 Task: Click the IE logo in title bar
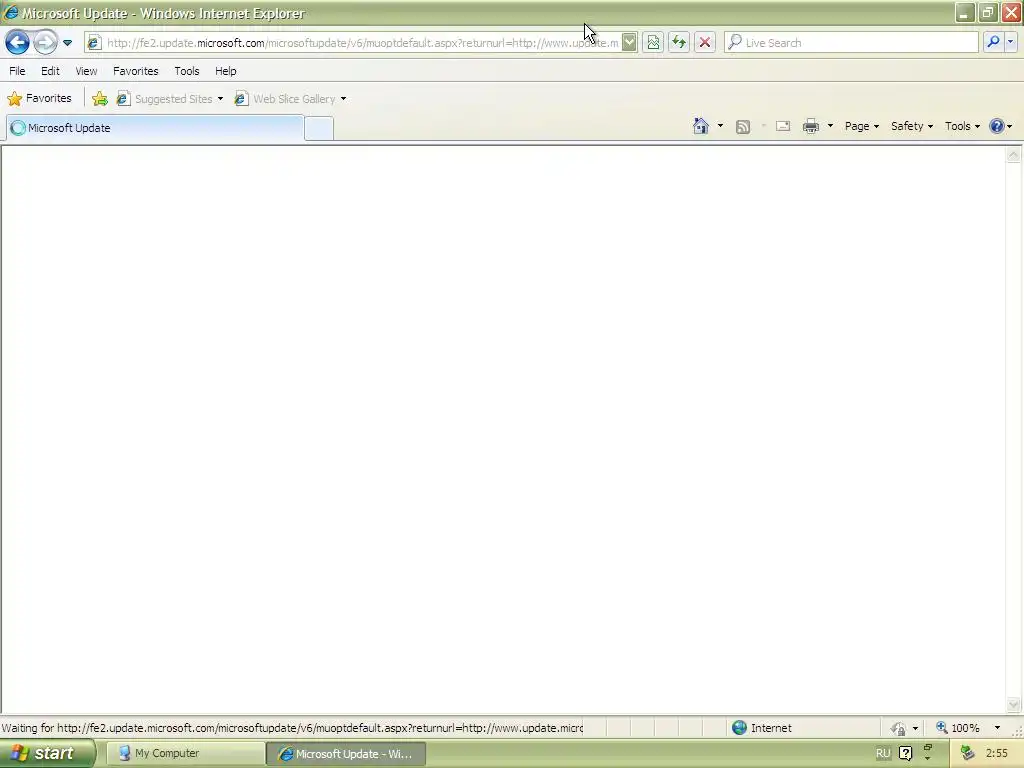pyautogui.click(x=11, y=12)
